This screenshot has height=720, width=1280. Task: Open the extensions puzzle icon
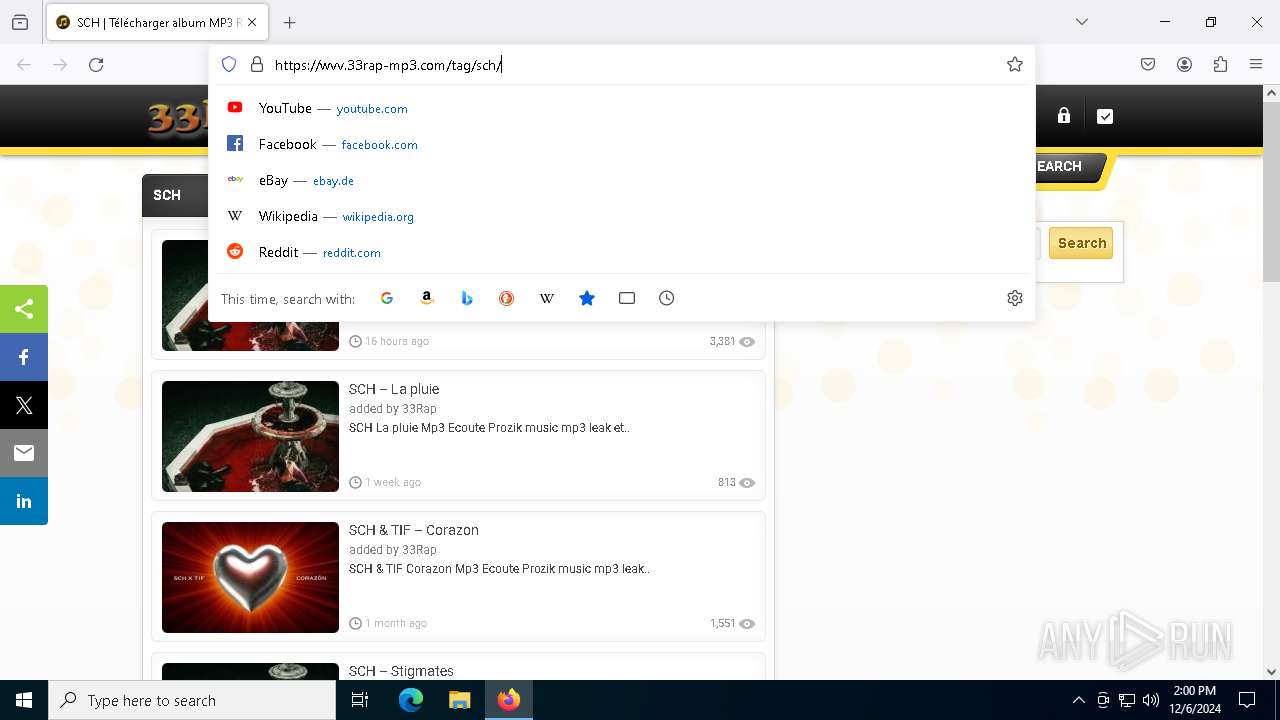(1220, 64)
